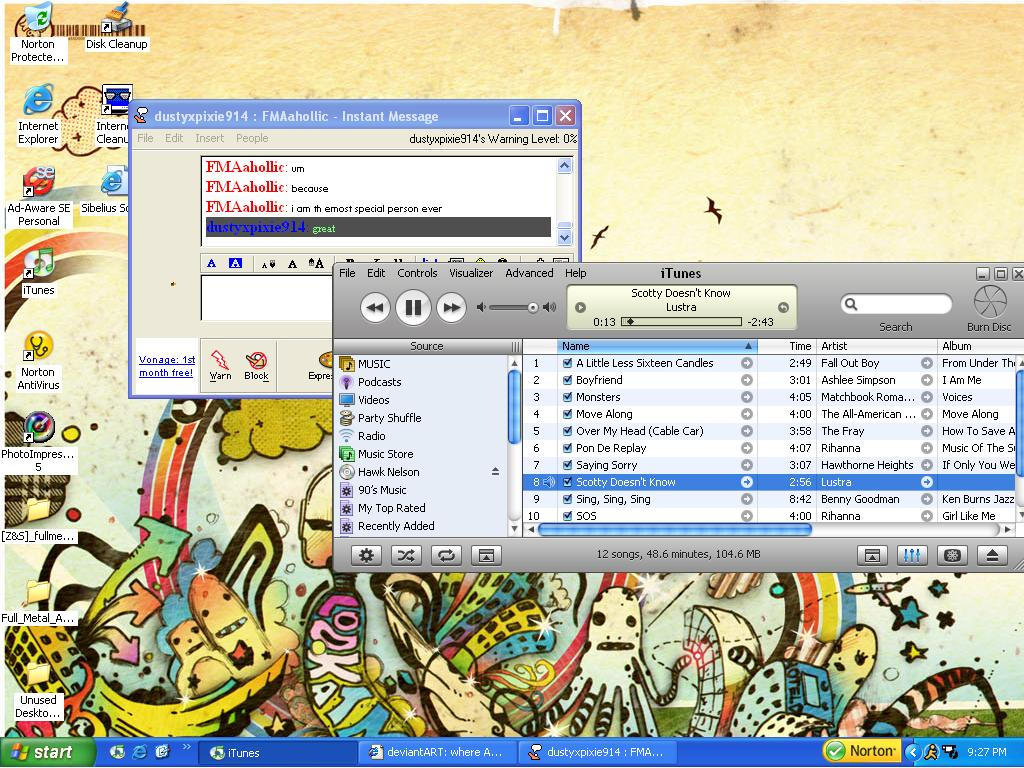Screen dimensions: 1024x768
Task: Turn on the iTunes visualizer button
Action: point(952,555)
